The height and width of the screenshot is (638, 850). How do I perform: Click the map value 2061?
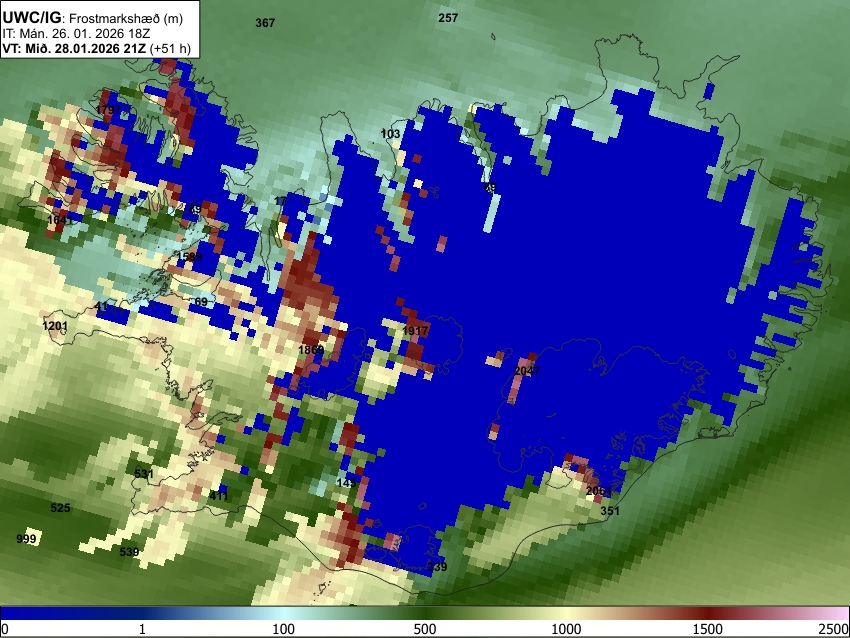coord(599,491)
